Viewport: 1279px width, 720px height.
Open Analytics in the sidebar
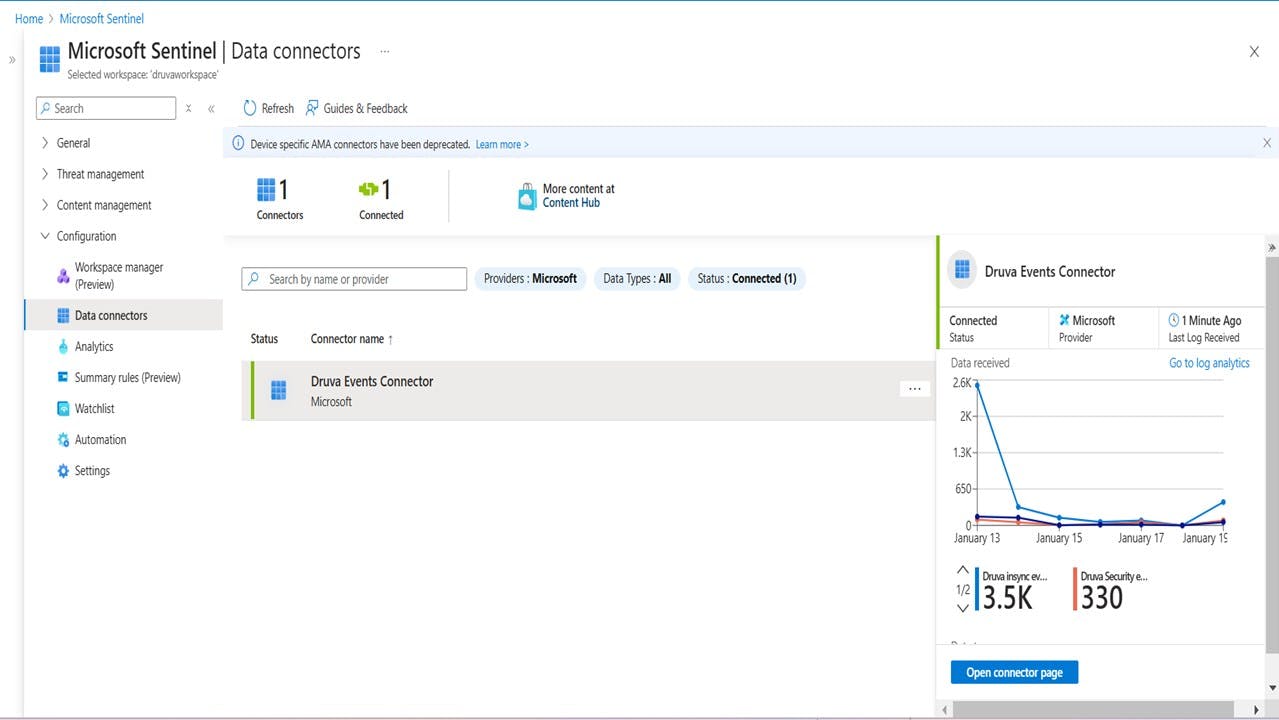[94, 347]
